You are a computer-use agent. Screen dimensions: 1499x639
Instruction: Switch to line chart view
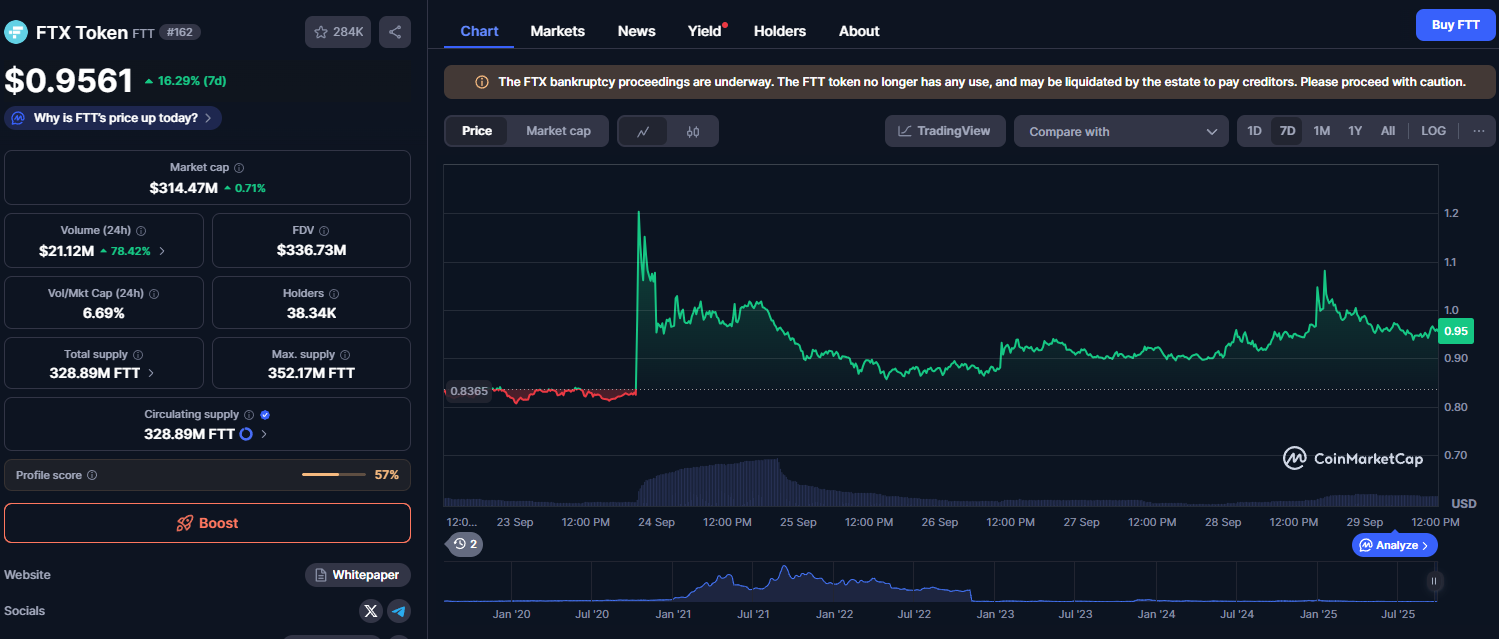[643, 131]
